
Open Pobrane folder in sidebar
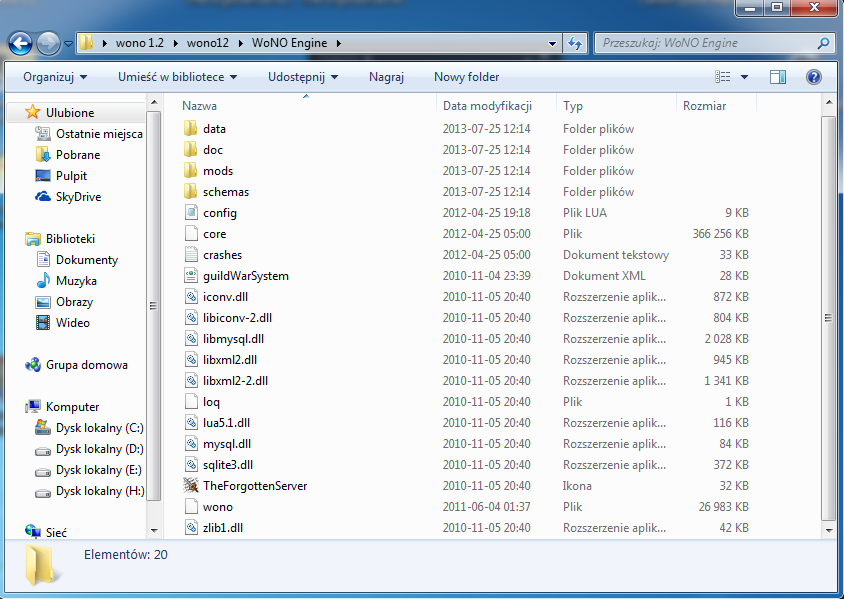[78, 154]
